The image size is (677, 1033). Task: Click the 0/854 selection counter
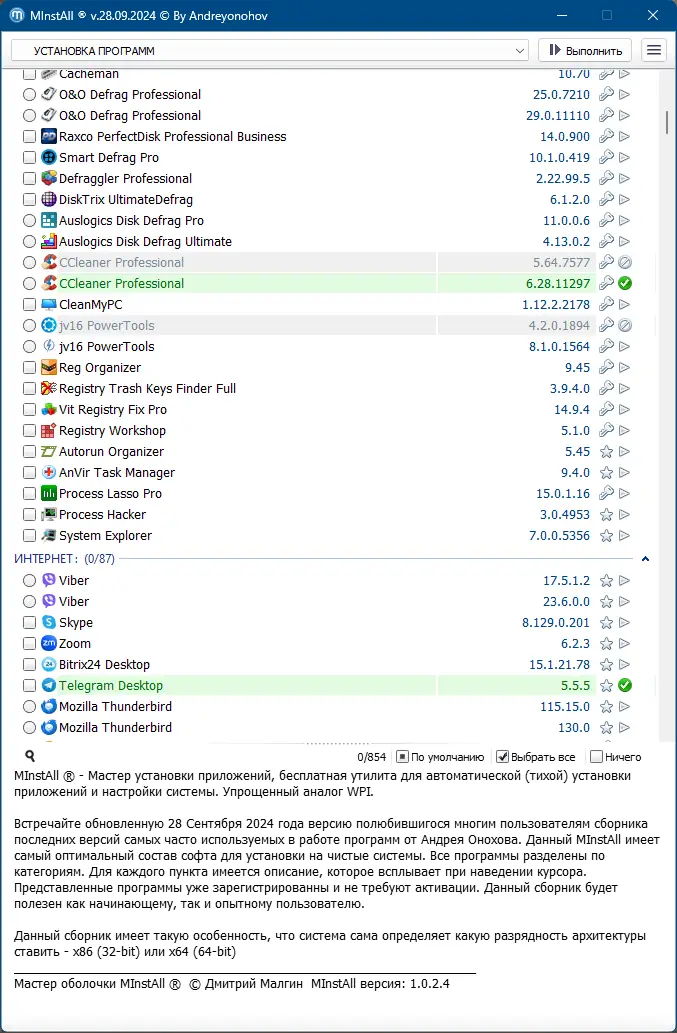[373, 757]
